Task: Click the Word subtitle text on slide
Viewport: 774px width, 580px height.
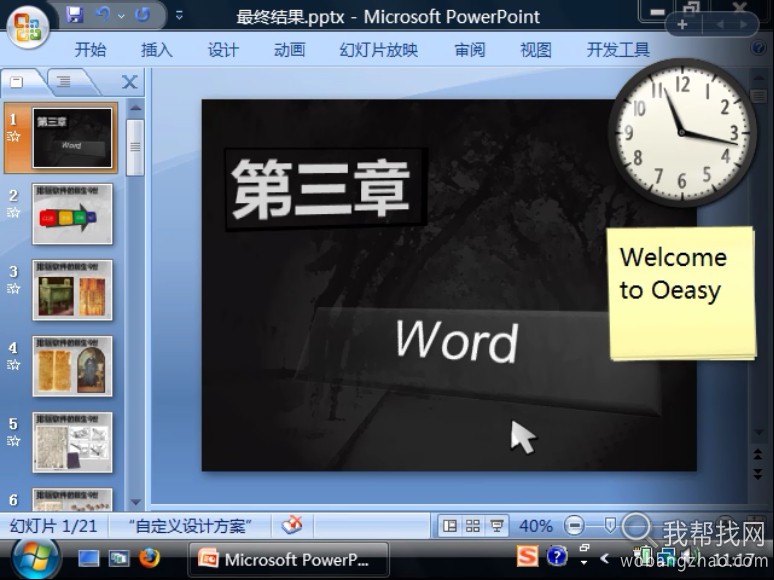Action: pyautogui.click(x=457, y=341)
